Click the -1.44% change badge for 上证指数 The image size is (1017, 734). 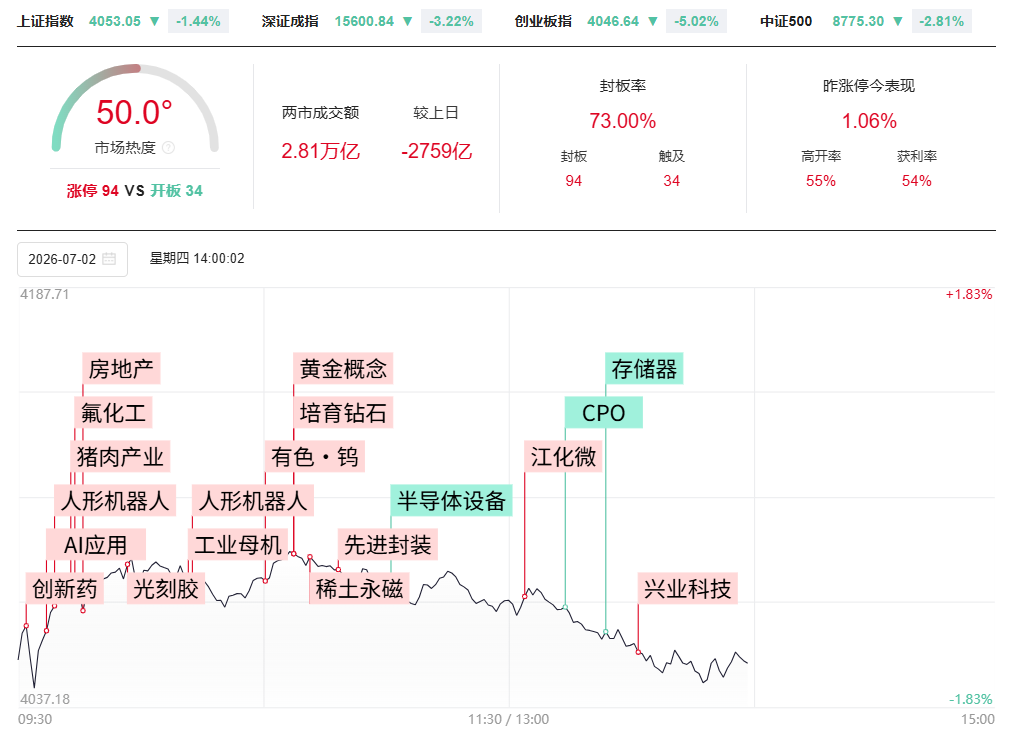[x=198, y=21]
